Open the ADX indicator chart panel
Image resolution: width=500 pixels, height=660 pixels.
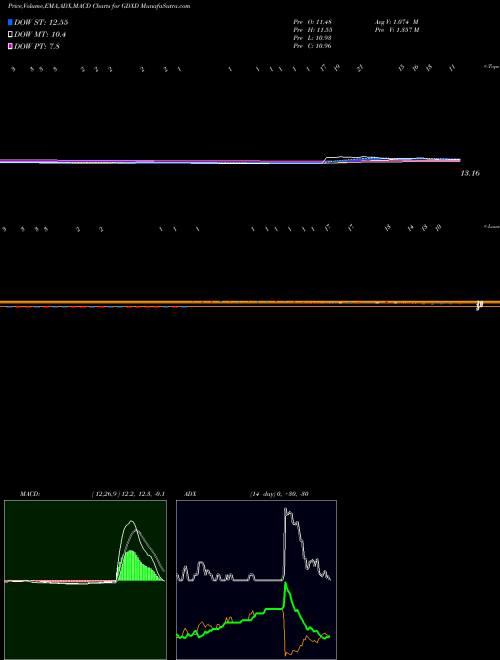256,580
